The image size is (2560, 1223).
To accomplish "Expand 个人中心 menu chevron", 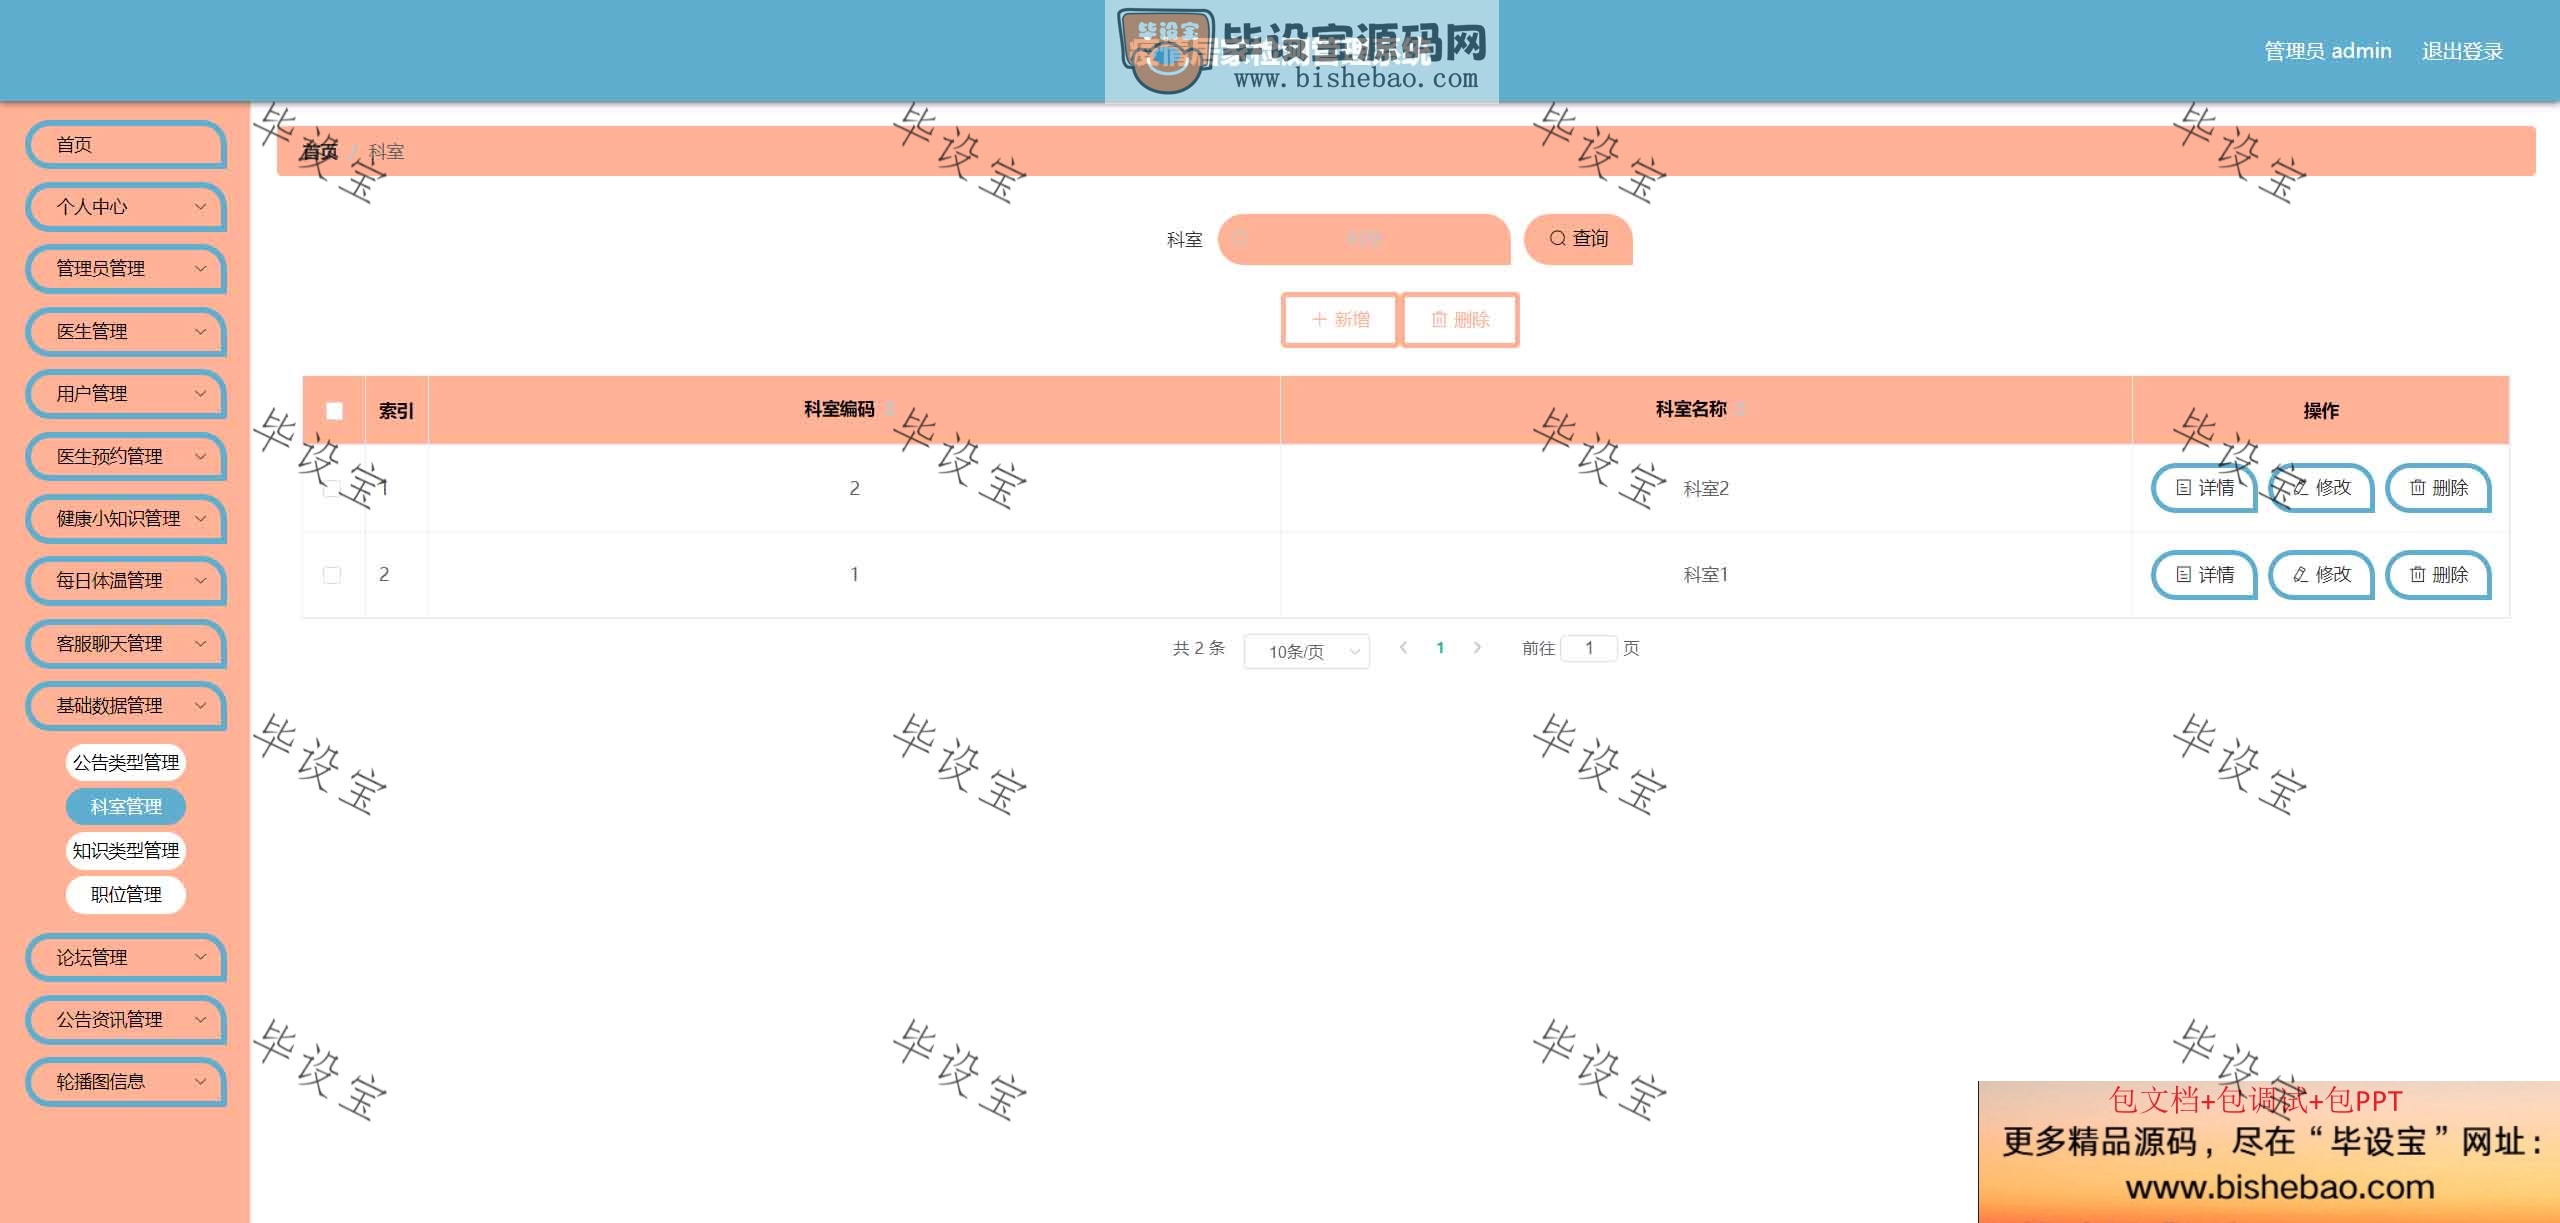I will 200,207.
